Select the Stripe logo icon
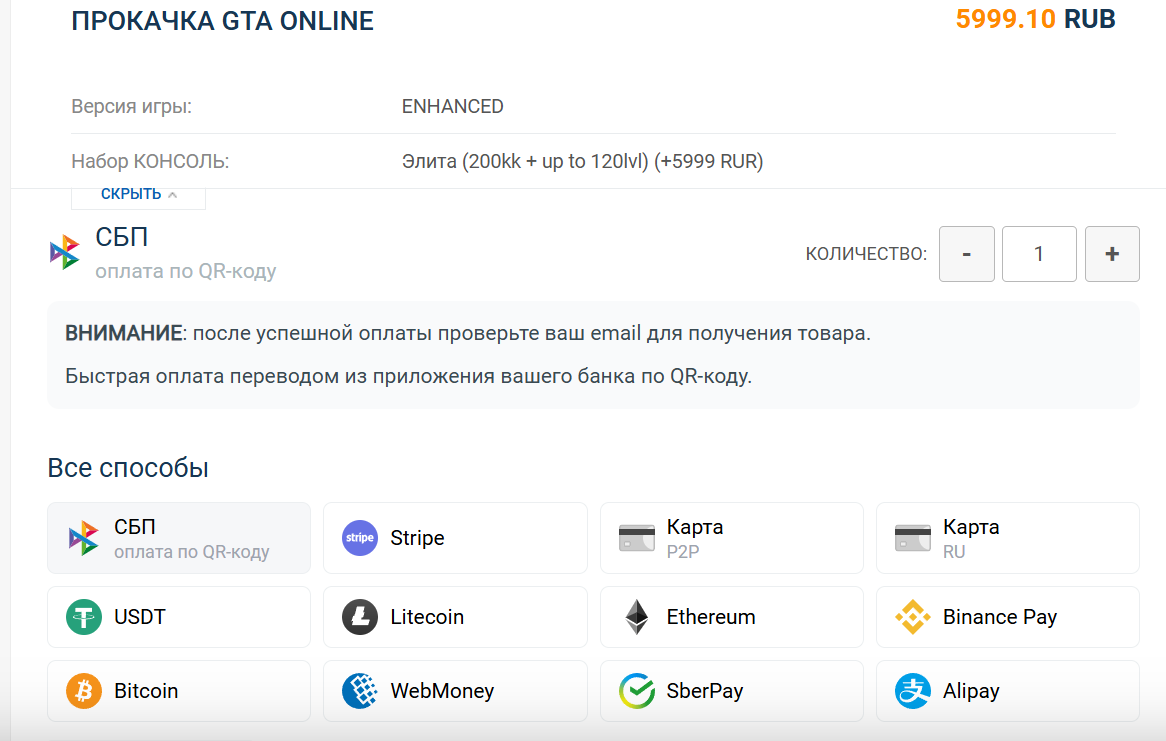The image size is (1166, 741). pyautogui.click(x=360, y=538)
